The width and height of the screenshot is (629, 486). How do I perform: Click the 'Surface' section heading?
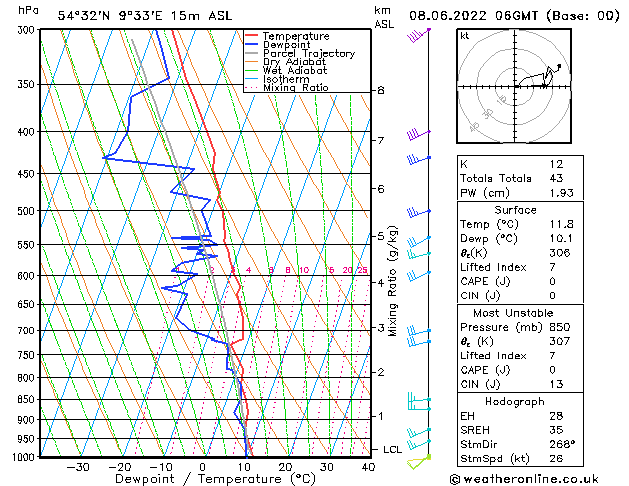pyautogui.click(x=515, y=210)
